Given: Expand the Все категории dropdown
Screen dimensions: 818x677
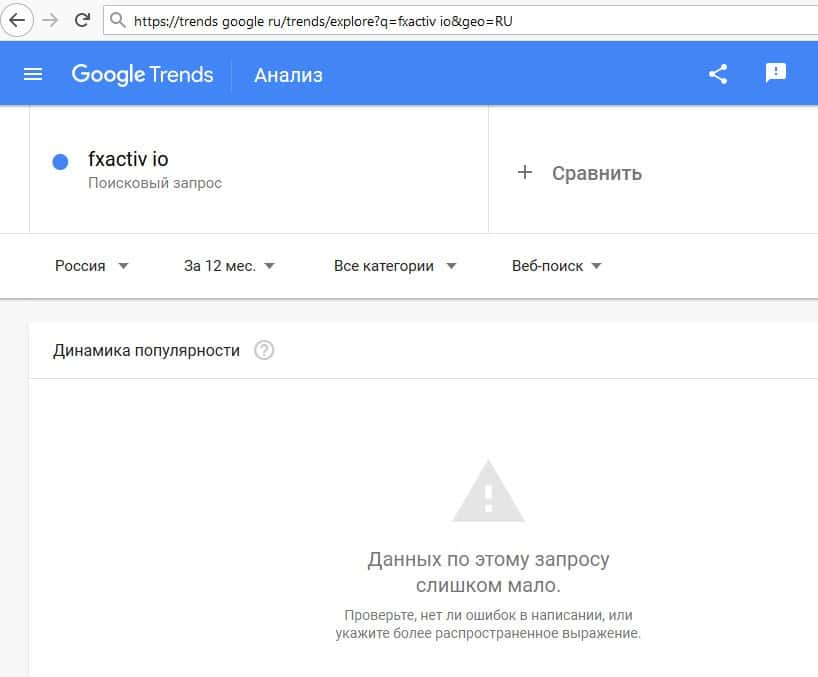Looking at the screenshot, I should click(x=394, y=266).
